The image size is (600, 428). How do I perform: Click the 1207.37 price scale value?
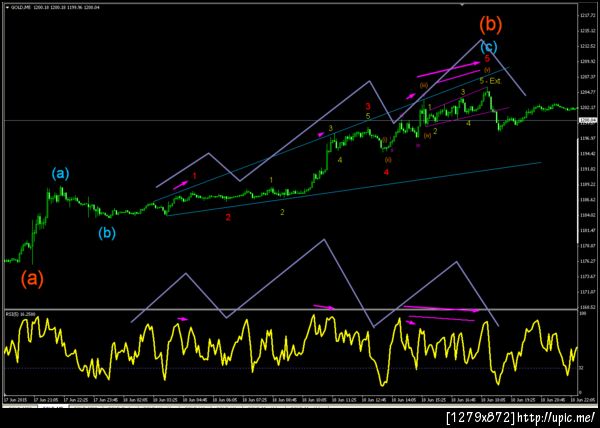click(x=586, y=76)
